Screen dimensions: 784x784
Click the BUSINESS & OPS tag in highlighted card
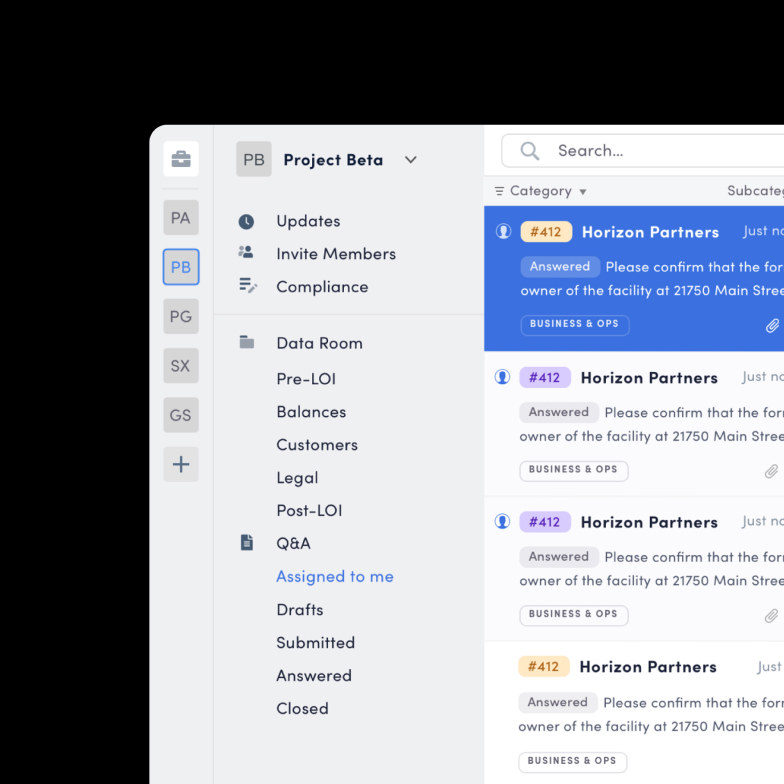coord(574,324)
